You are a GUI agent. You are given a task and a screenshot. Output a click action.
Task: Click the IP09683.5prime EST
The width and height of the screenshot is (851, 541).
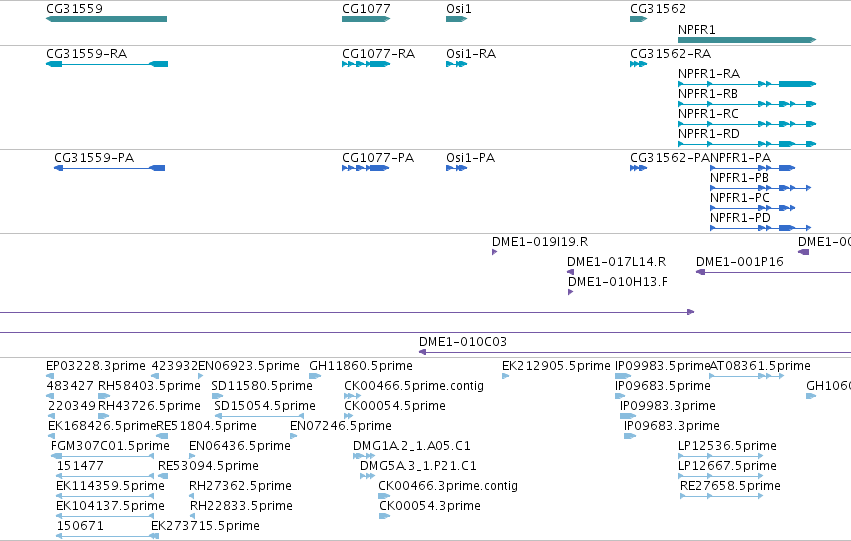click(620, 396)
